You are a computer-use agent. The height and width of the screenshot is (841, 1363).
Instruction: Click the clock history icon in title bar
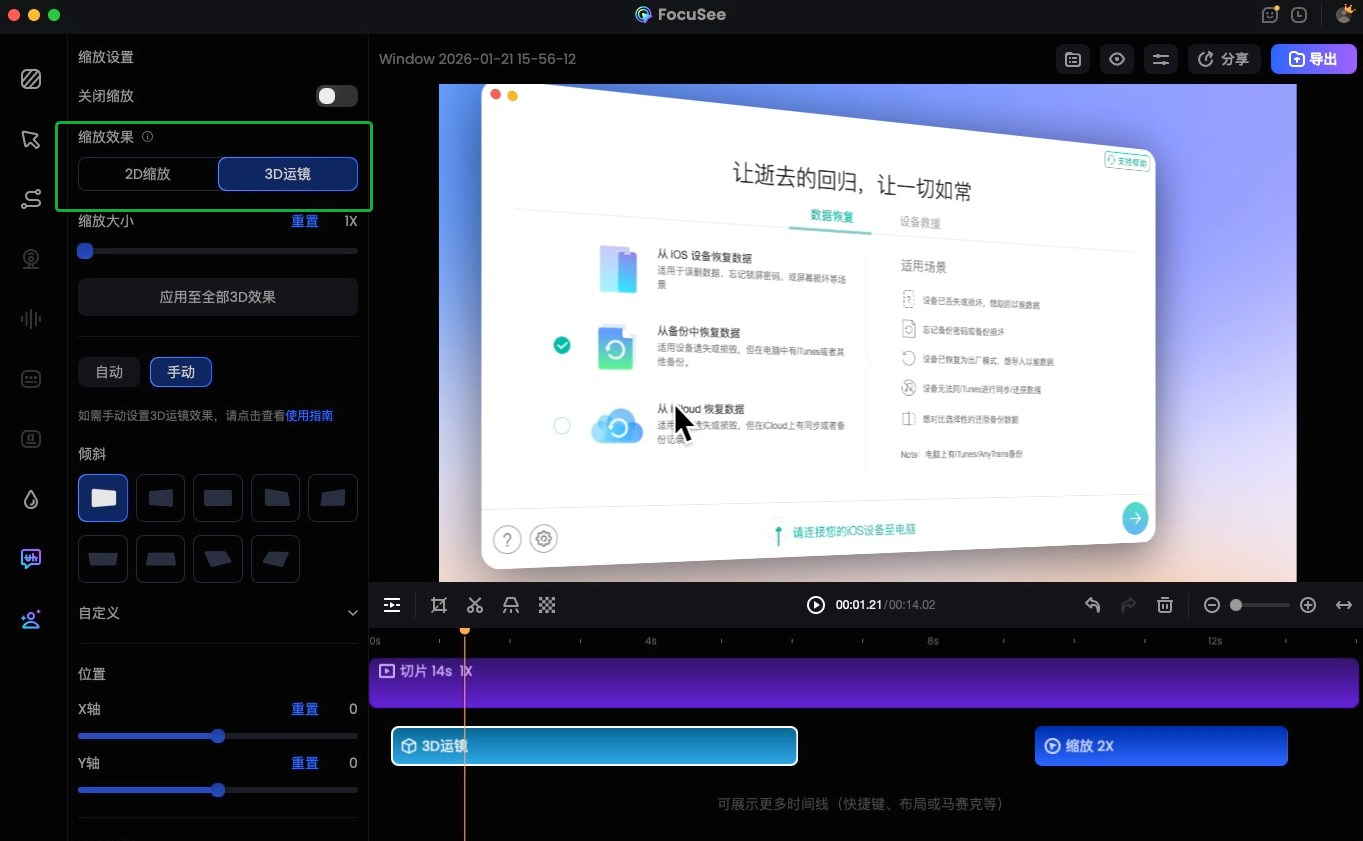point(1299,15)
